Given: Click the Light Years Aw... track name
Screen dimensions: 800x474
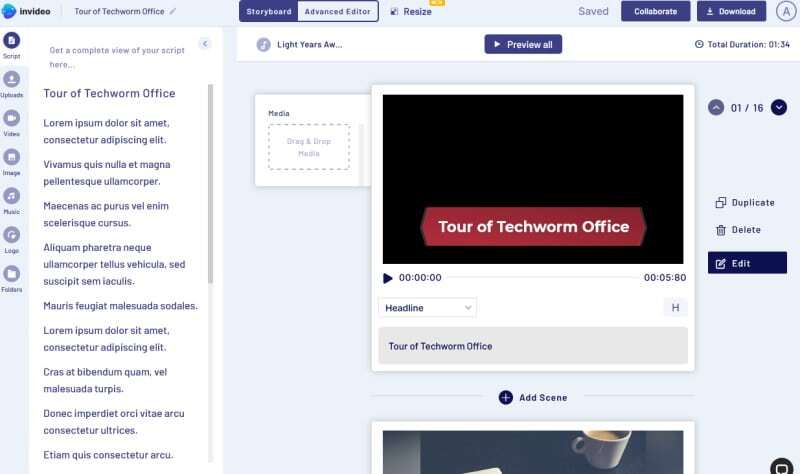Looking at the screenshot, I should pyautogui.click(x=310, y=45).
